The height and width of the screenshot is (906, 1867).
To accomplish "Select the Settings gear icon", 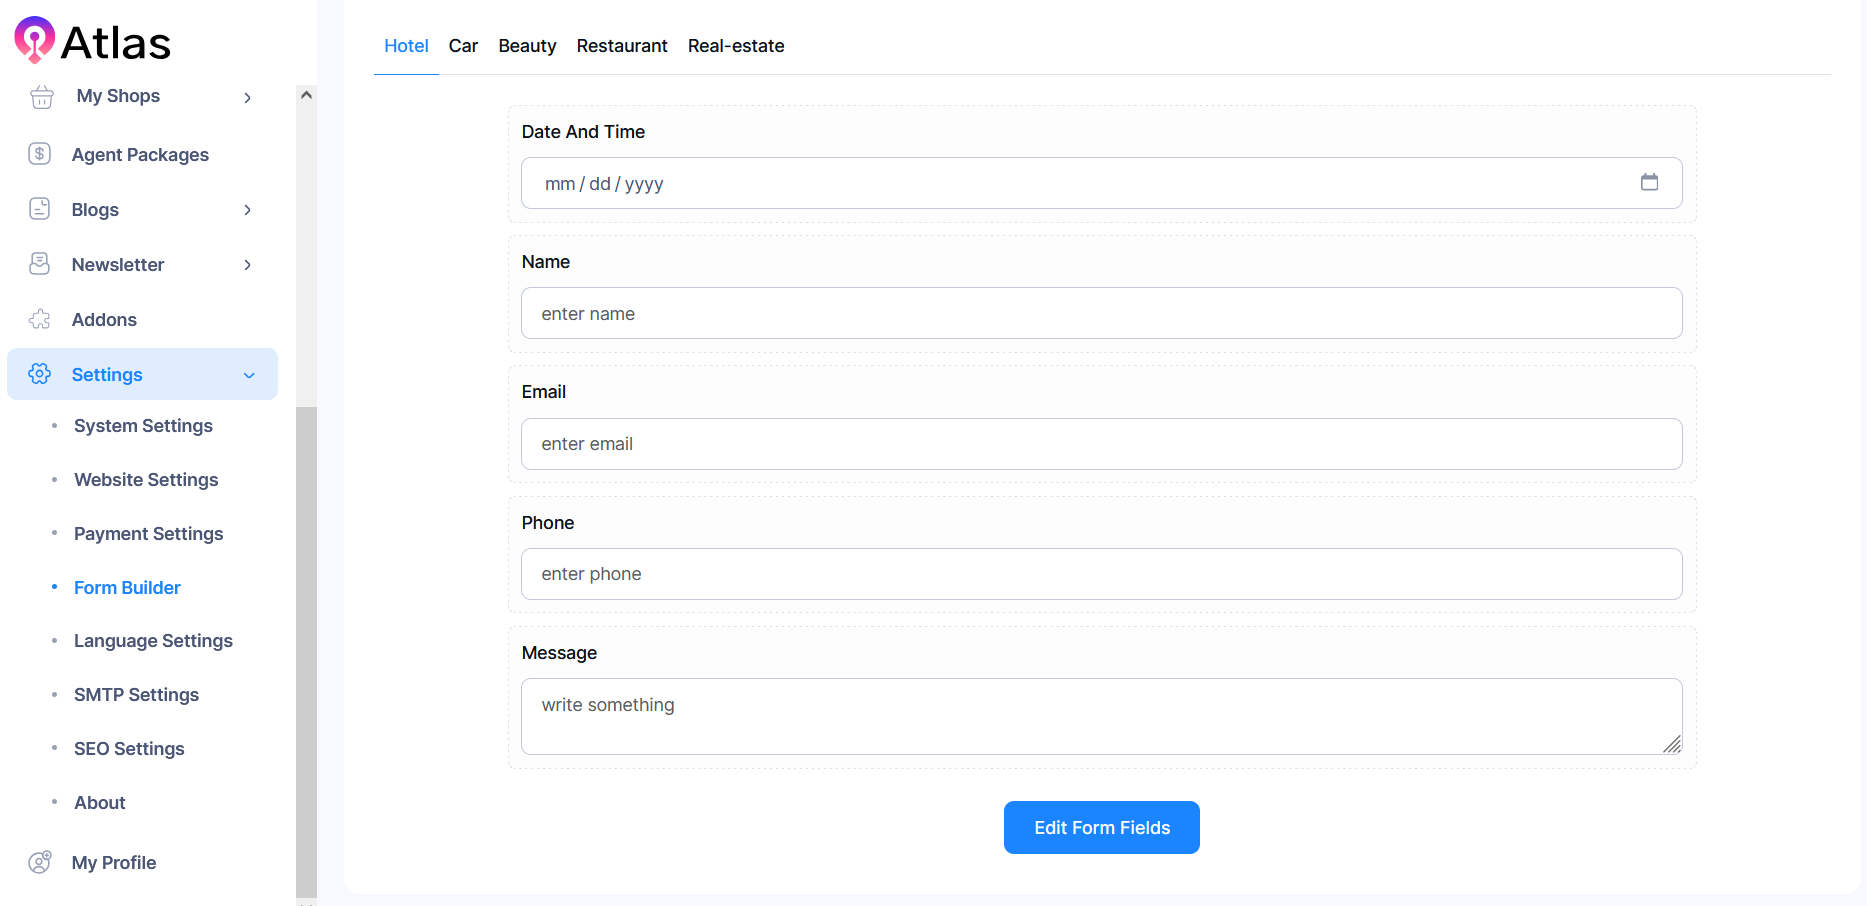I will click(40, 374).
